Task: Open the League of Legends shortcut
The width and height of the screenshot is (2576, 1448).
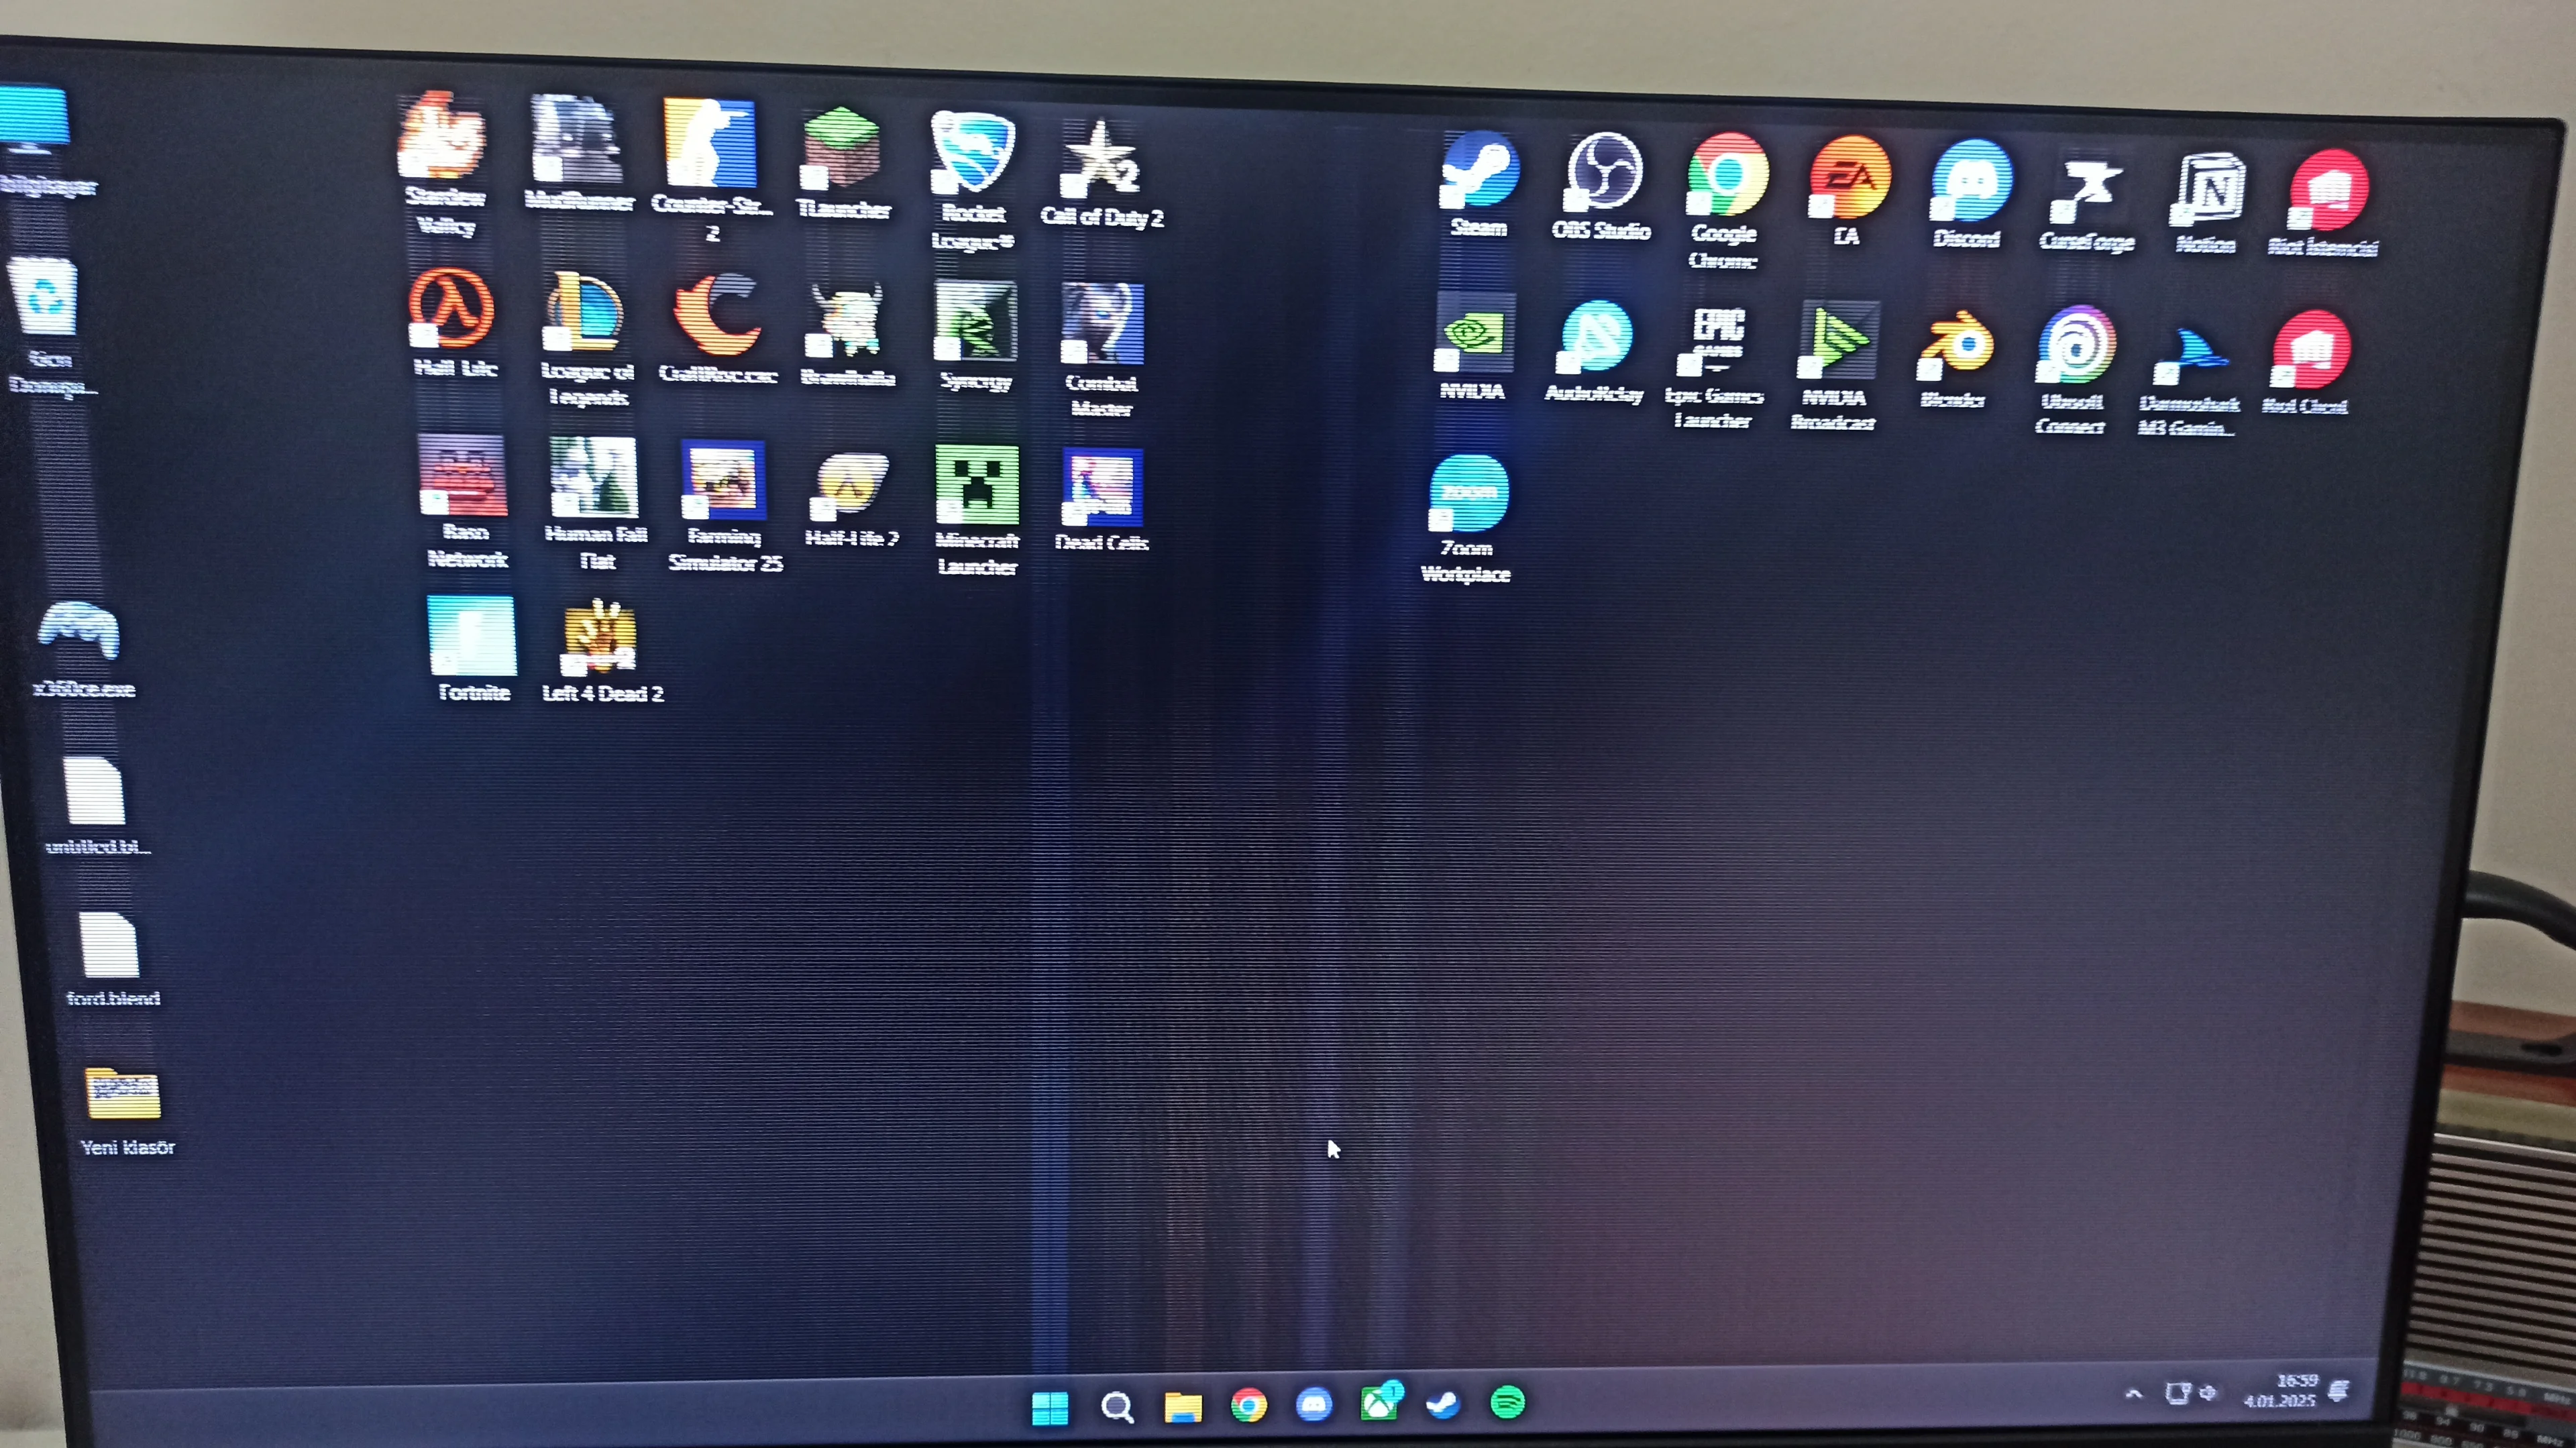Action: point(584,313)
